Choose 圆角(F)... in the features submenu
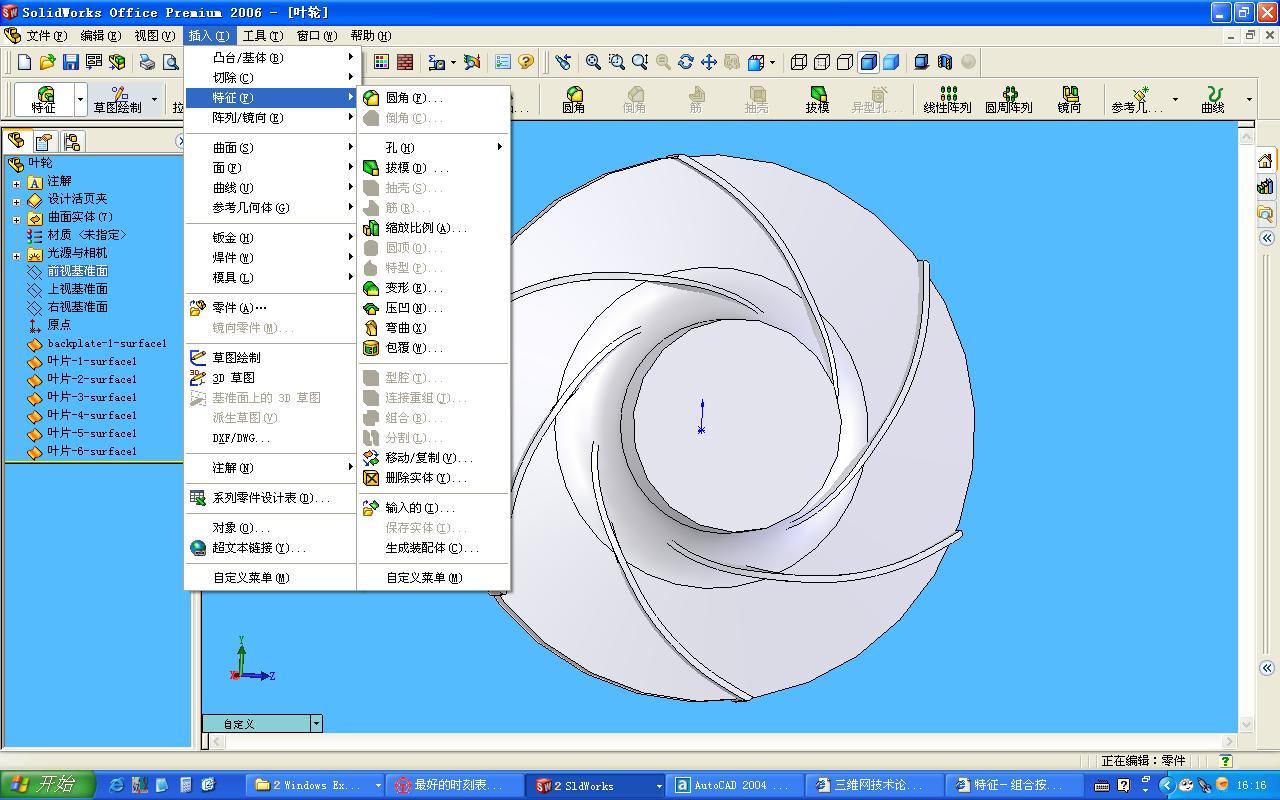Viewport: 1280px width, 800px height. [434, 98]
